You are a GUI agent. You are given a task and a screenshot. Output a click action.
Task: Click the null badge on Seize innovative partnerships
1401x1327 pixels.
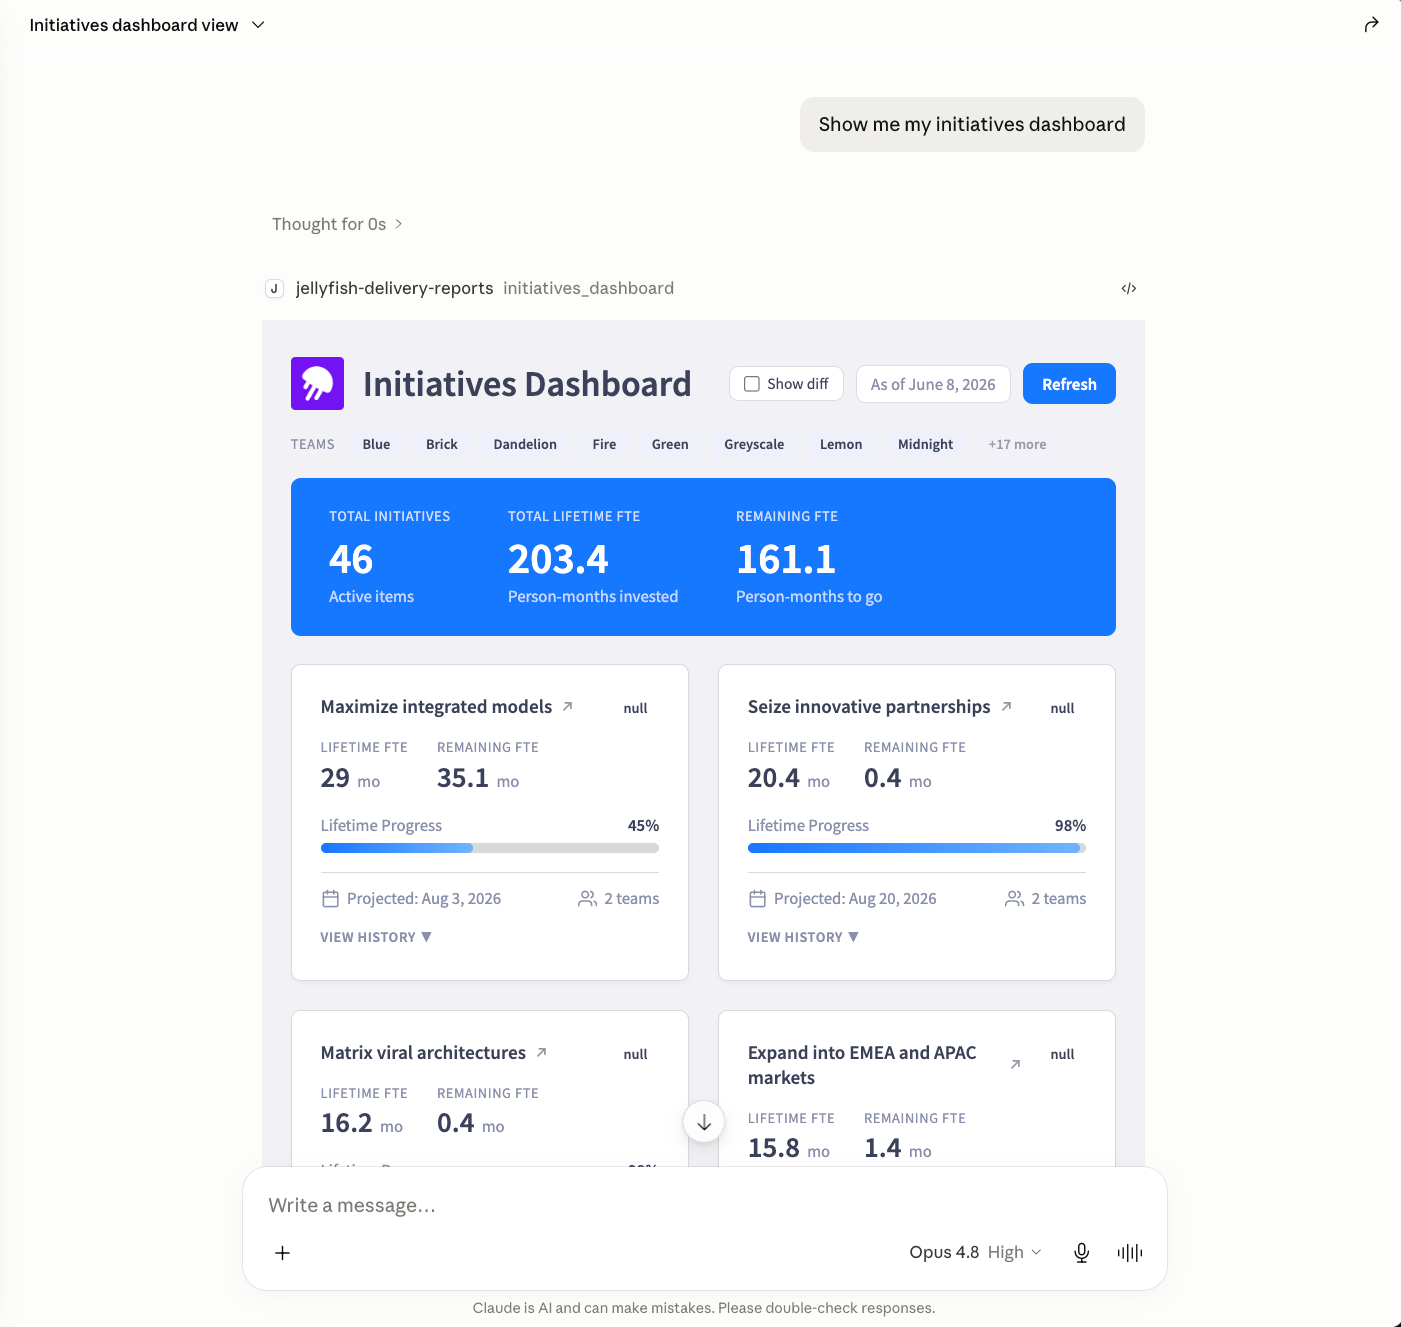(1062, 708)
